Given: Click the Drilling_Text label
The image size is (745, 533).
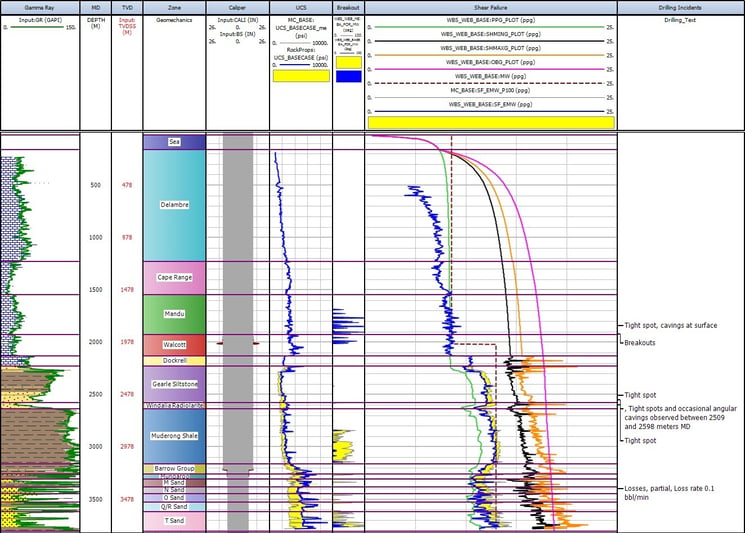Looking at the screenshot, I should [x=680, y=20].
